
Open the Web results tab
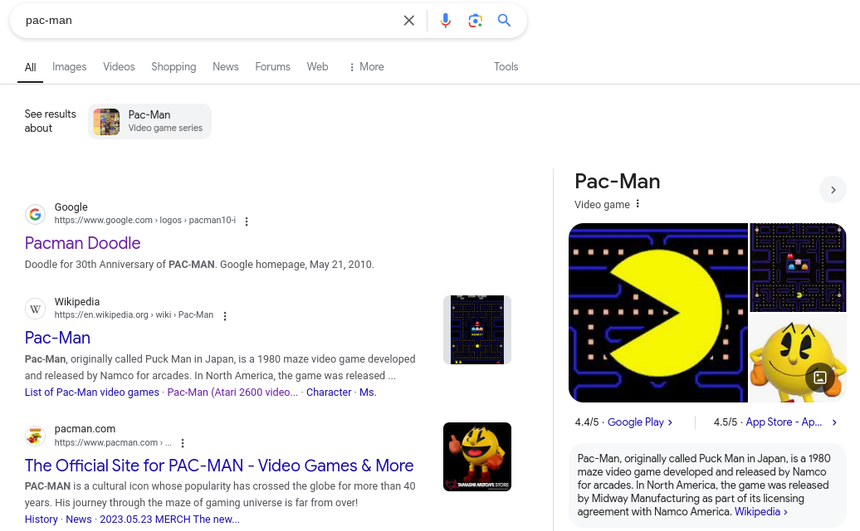point(318,67)
